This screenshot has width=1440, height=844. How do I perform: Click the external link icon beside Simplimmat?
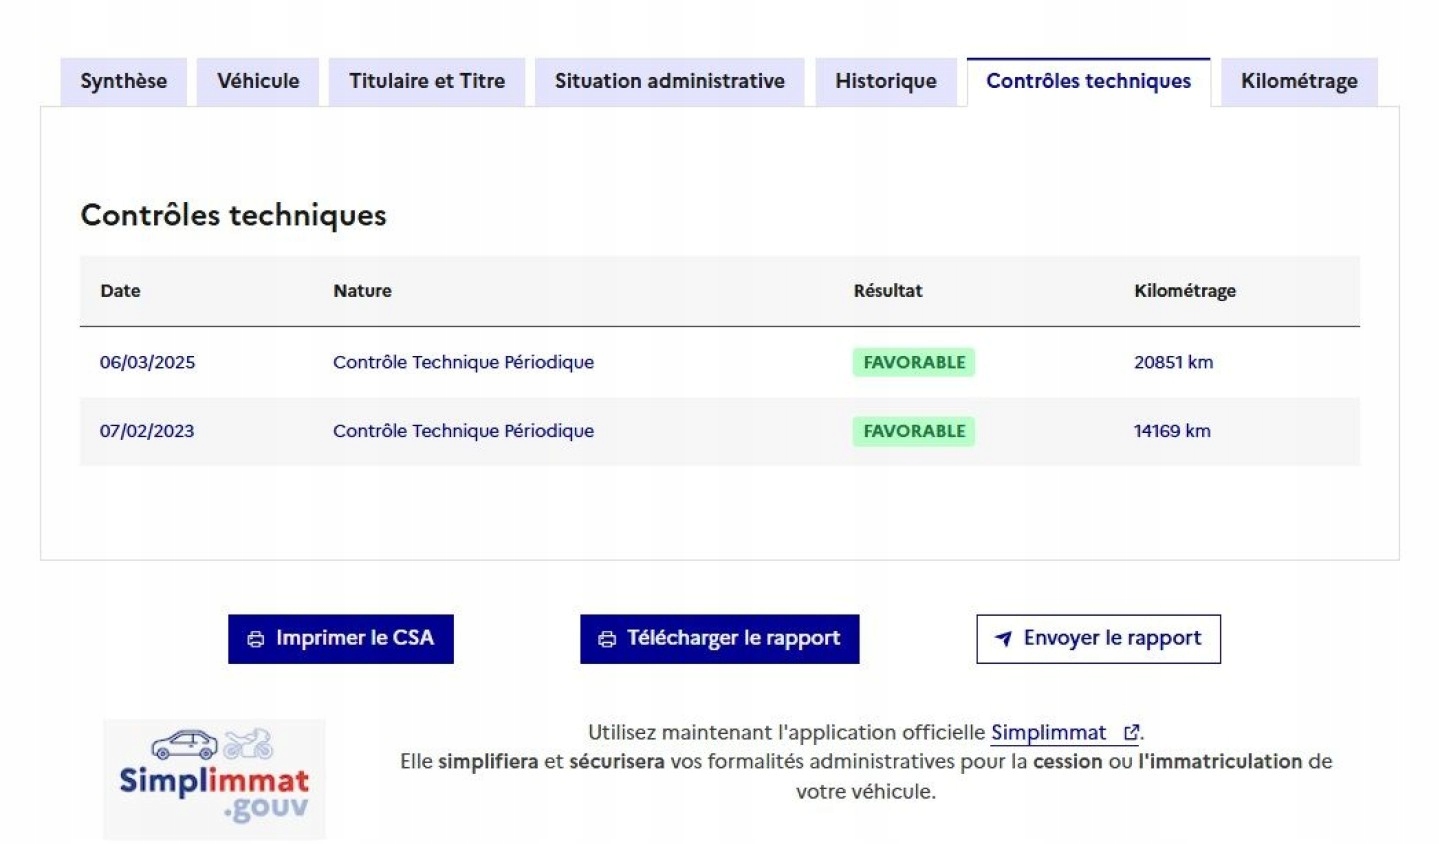(1131, 733)
